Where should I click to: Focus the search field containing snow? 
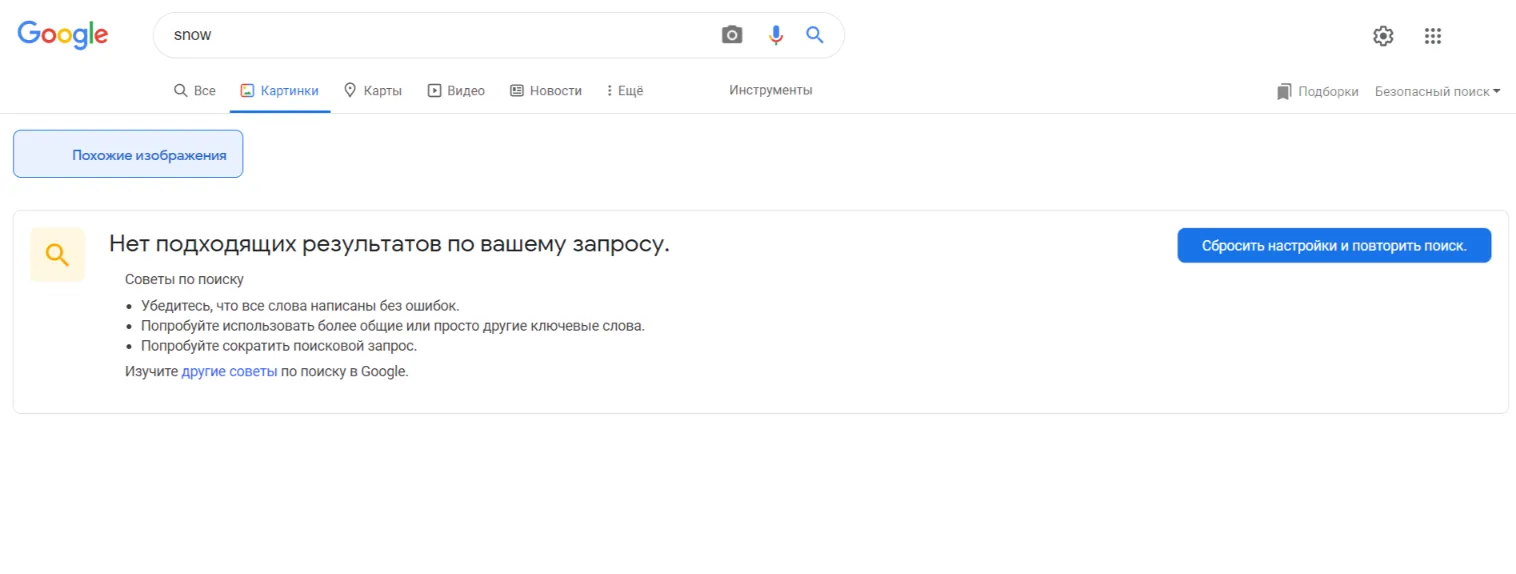tap(440, 35)
